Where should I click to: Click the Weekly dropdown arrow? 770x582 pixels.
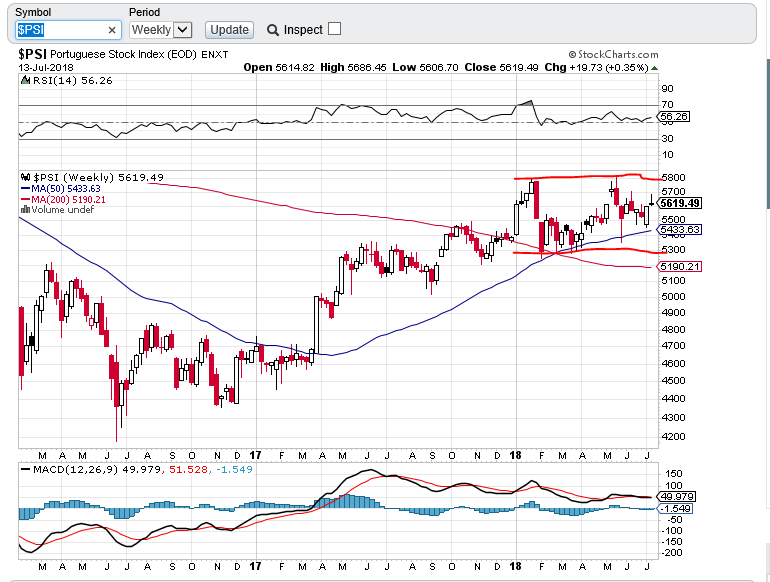[x=182, y=30]
